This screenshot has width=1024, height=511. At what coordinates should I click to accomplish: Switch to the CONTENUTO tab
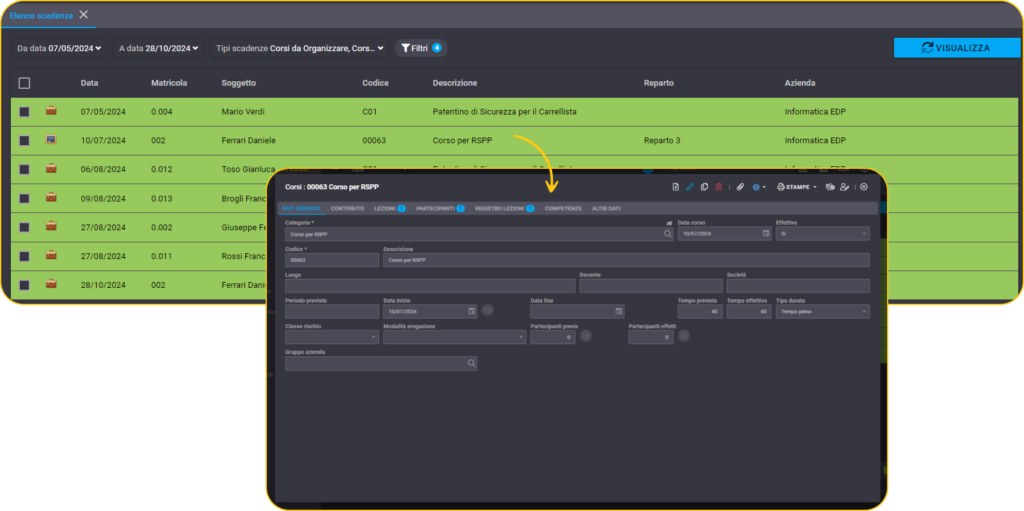click(x=347, y=208)
